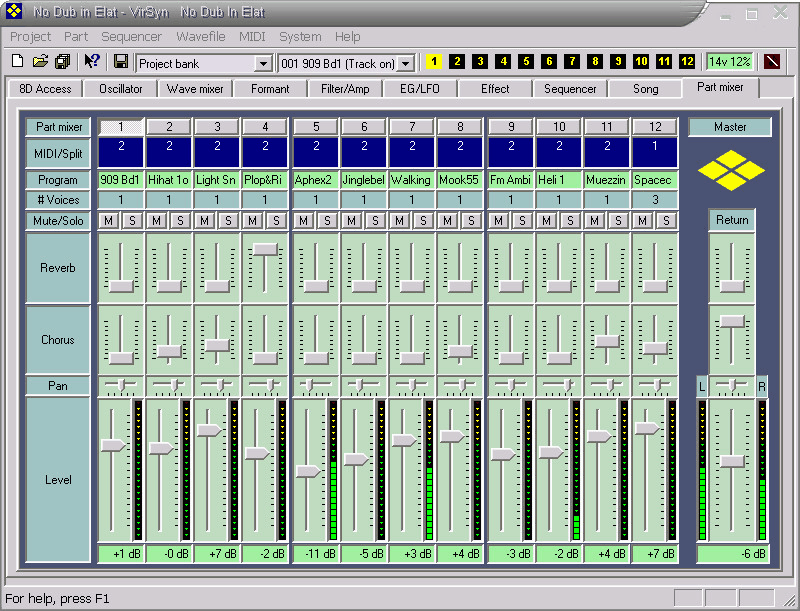The width and height of the screenshot is (800, 611).
Task: Click the VirSyn yellow diamond master logo
Action: [731, 170]
